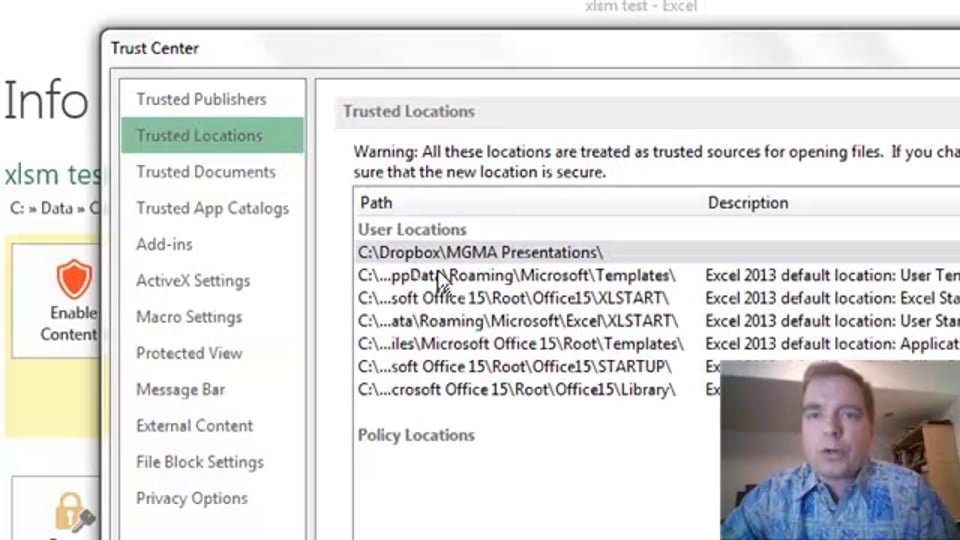The width and height of the screenshot is (960, 540).
Task: Open Protected View settings
Action: coord(189,353)
